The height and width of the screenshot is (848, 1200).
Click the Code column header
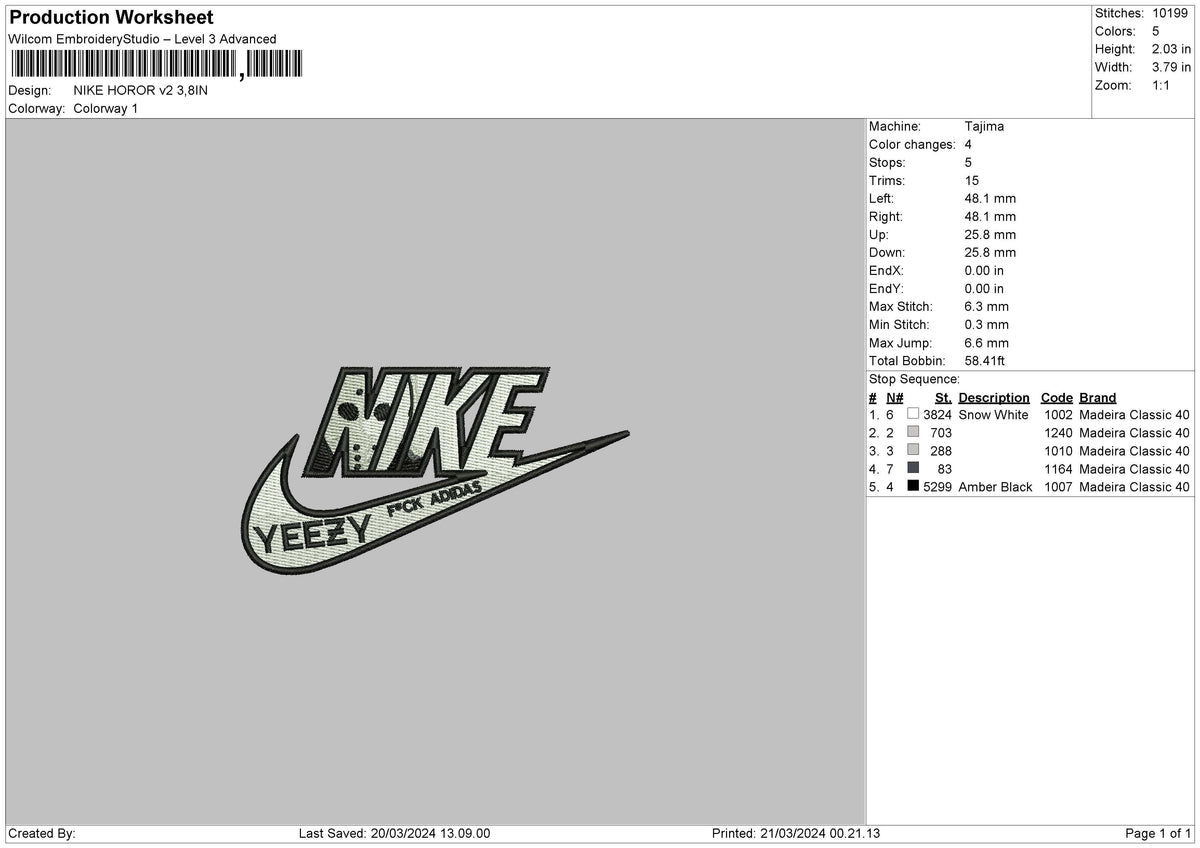click(x=1056, y=397)
